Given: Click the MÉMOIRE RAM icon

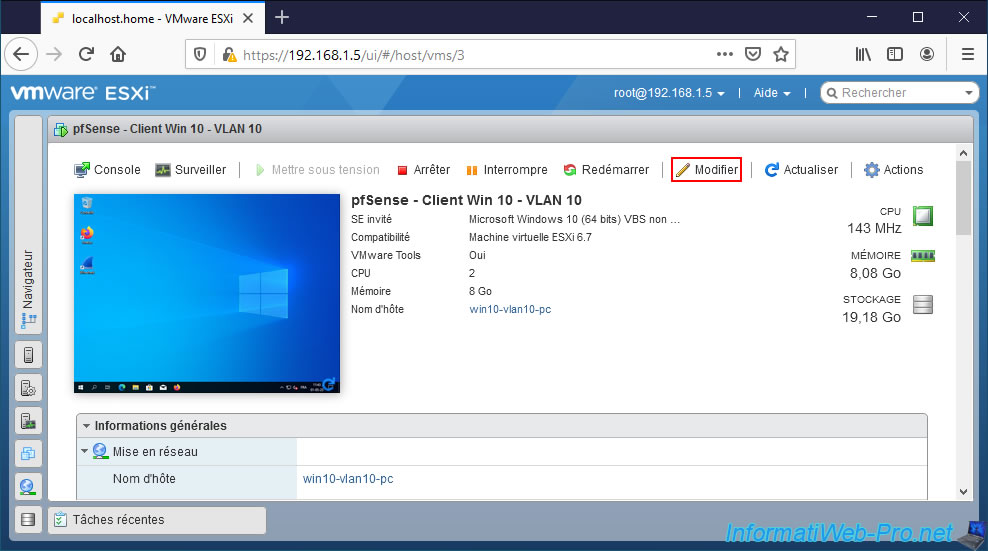Looking at the screenshot, I should click(x=922, y=255).
